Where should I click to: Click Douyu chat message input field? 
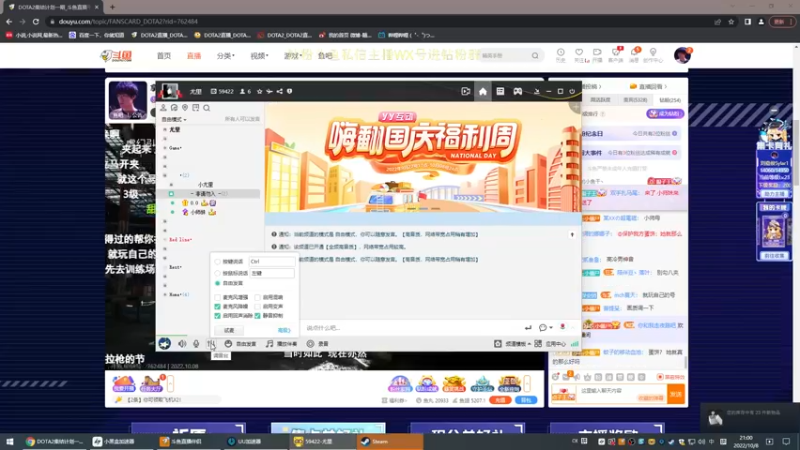coord(621,394)
